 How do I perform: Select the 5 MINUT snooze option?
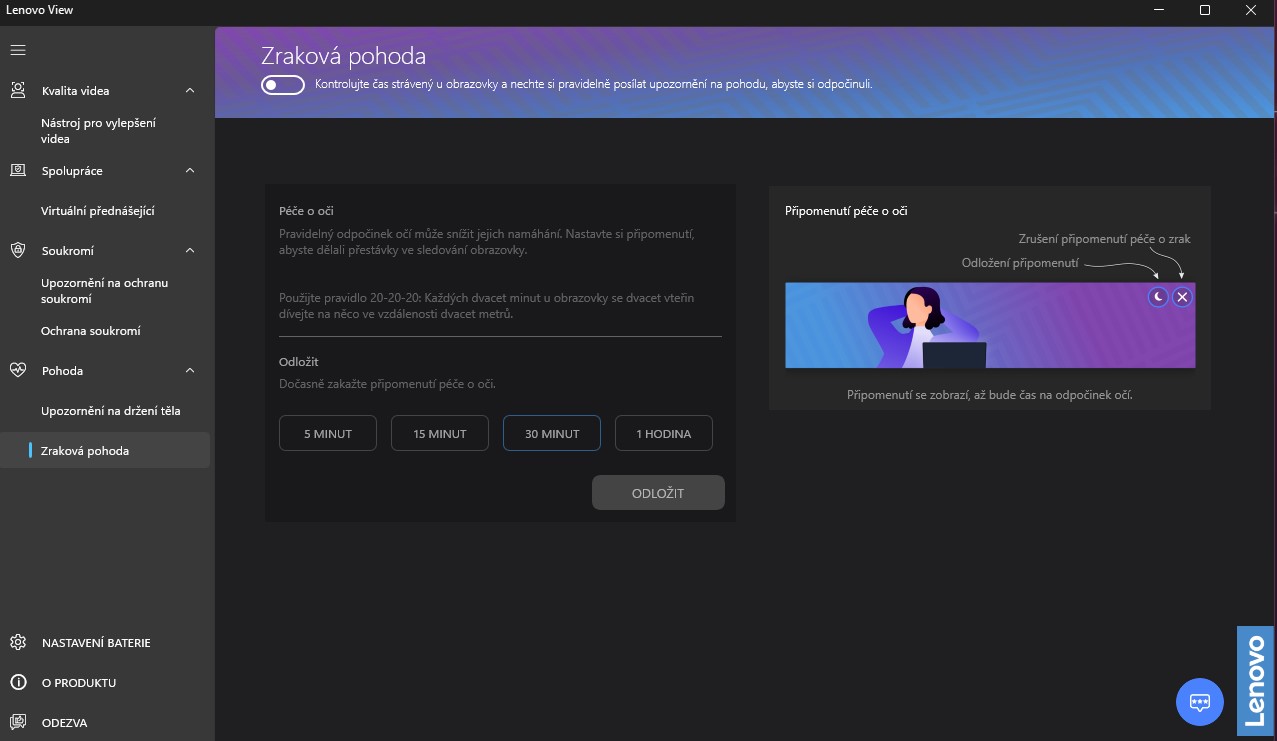329,434
